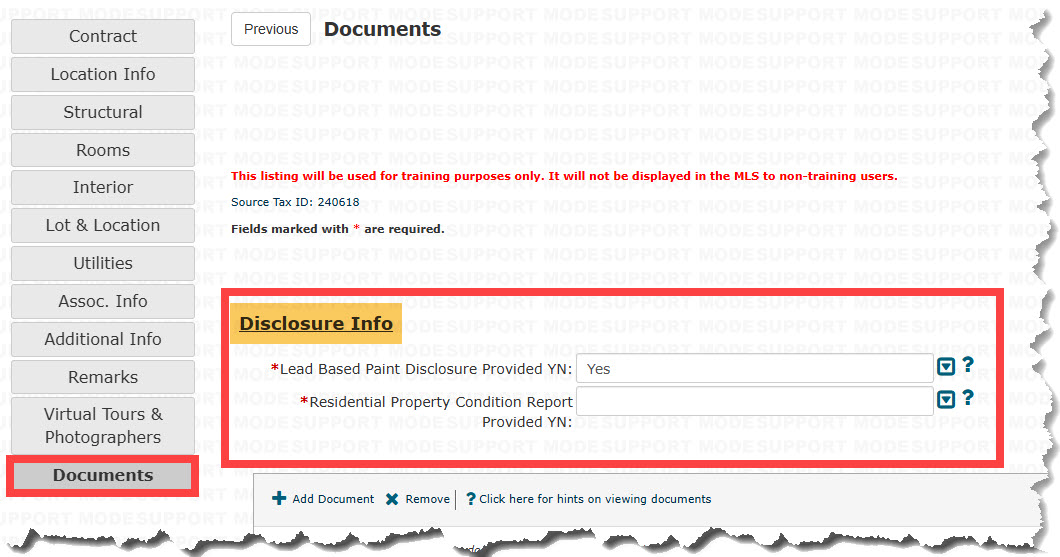The width and height of the screenshot is (1060, 557).
Task: Open the Lead Based Paint Disclosure dropdown arrow
Action: (x=946, y=367)
